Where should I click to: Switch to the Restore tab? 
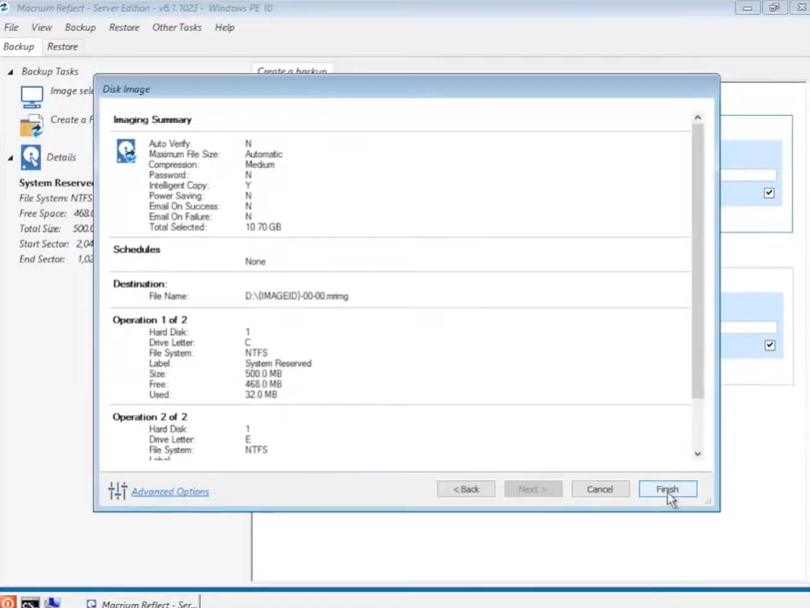click(x=62, y=46)
